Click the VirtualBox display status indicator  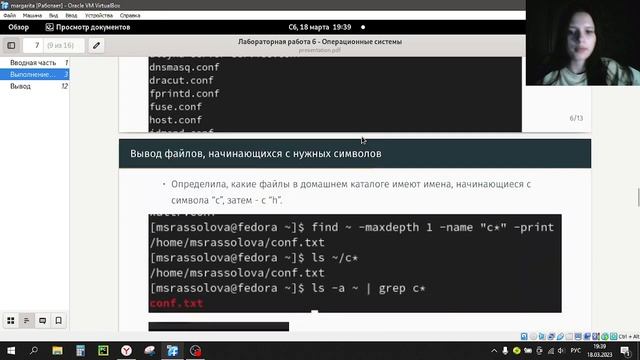point(578,336)
